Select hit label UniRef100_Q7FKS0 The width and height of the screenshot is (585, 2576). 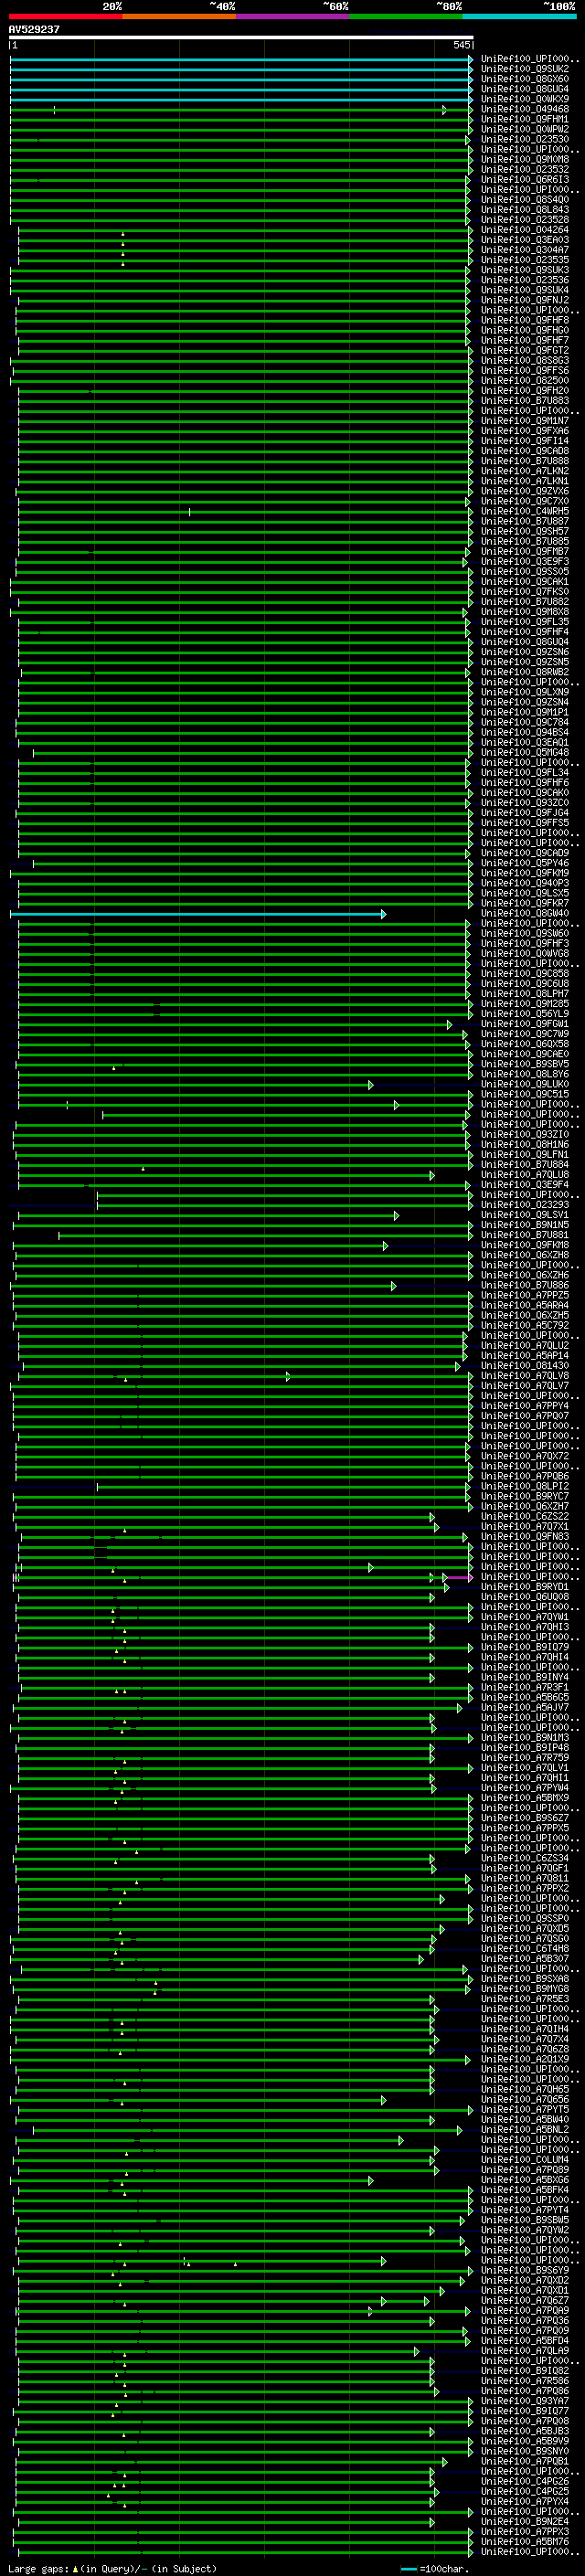(525, 591)
